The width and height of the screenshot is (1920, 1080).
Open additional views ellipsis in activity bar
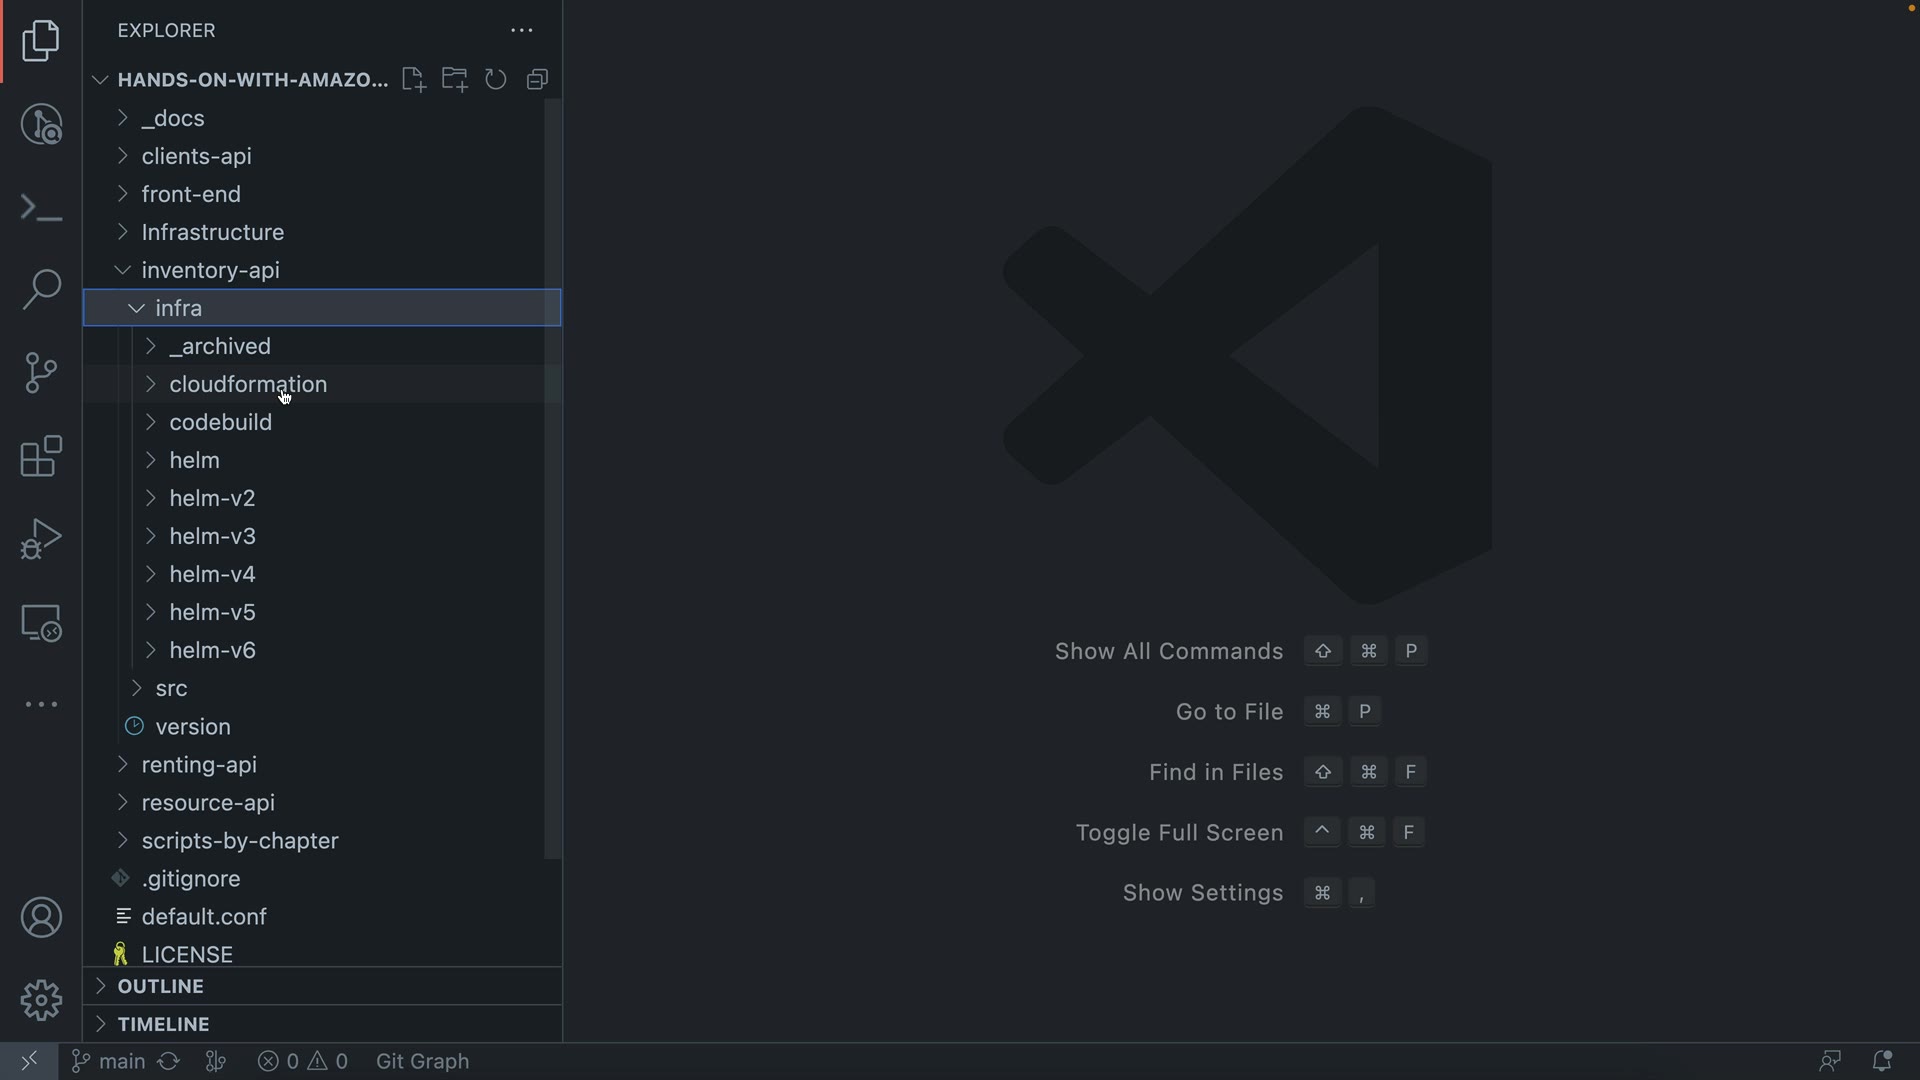pyautogui.click(x=41, y=705)
